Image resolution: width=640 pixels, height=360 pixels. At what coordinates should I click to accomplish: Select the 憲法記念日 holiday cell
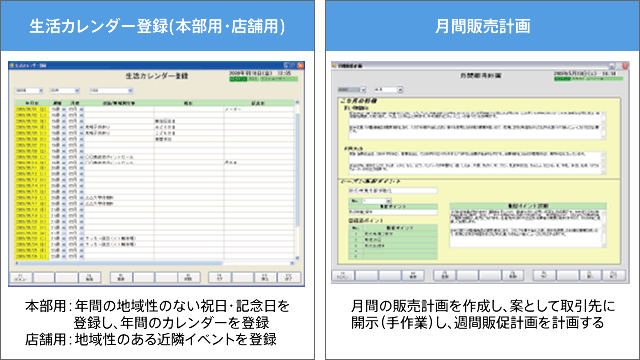pos(189,121)
